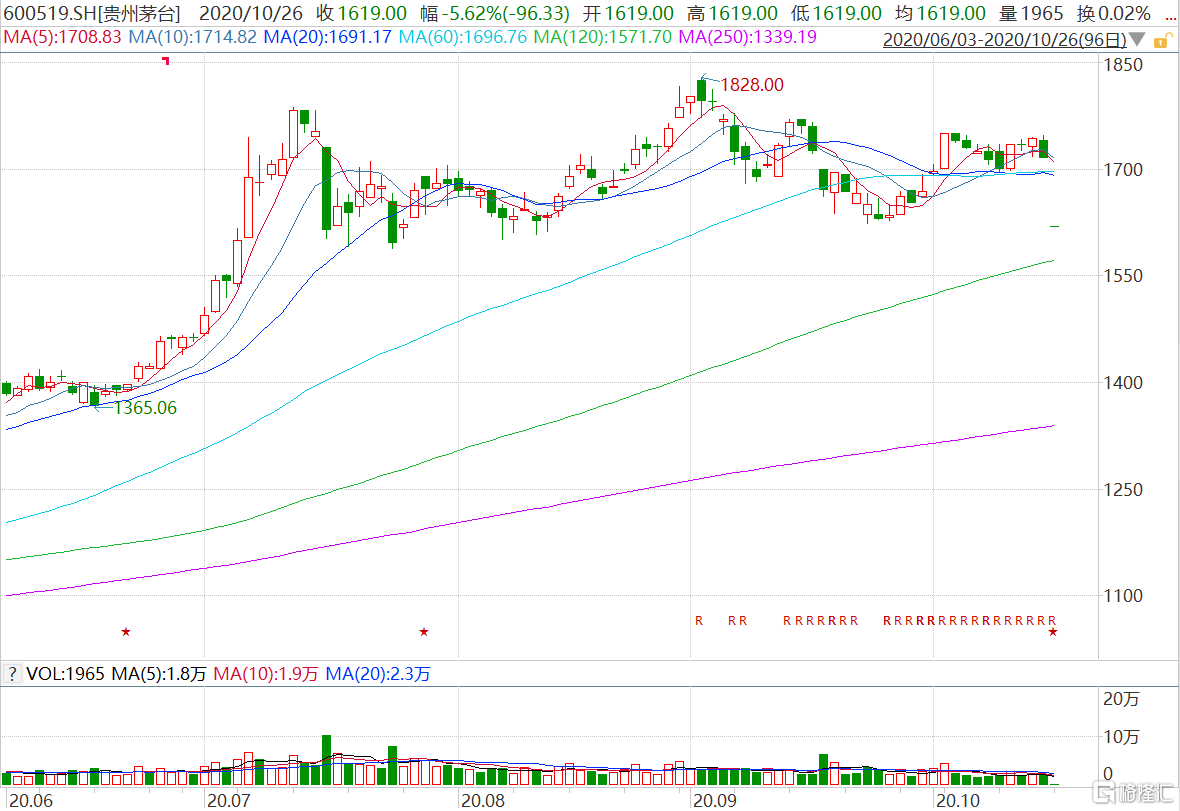Click the date range 2020/06/03-2020/10/26 link
The width and height of the screenshot is (1180, 811).
(x=1005, y=40)
